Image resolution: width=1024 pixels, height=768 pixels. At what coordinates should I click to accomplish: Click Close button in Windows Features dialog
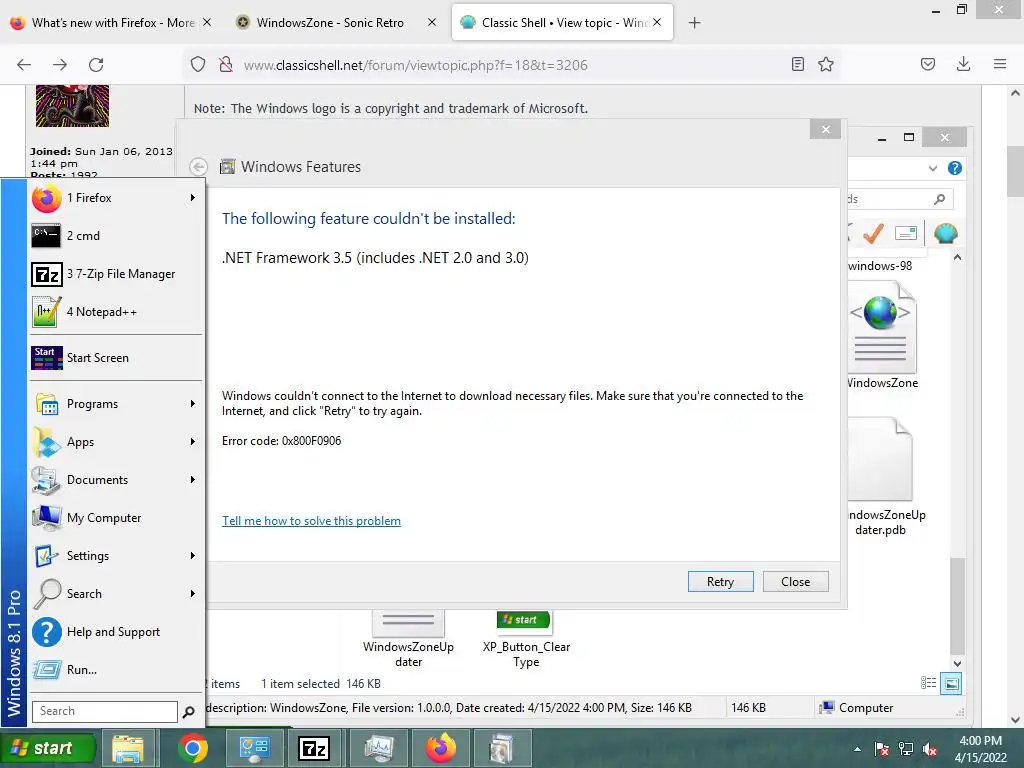(x=795, y=582)
